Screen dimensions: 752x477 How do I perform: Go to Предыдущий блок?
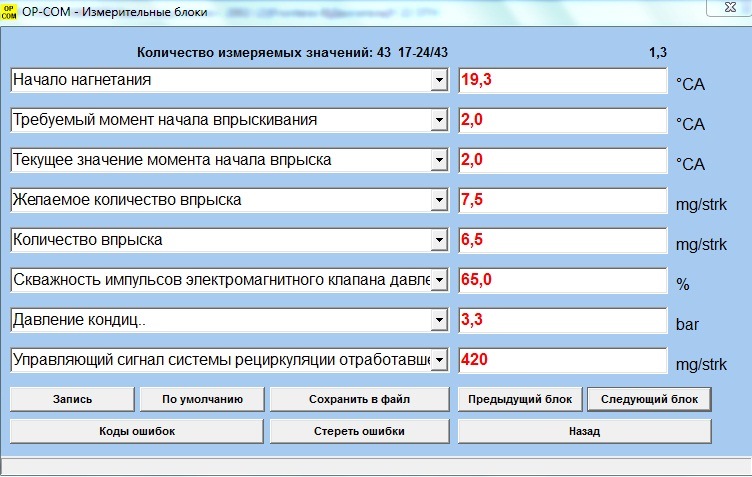[520, 399]
